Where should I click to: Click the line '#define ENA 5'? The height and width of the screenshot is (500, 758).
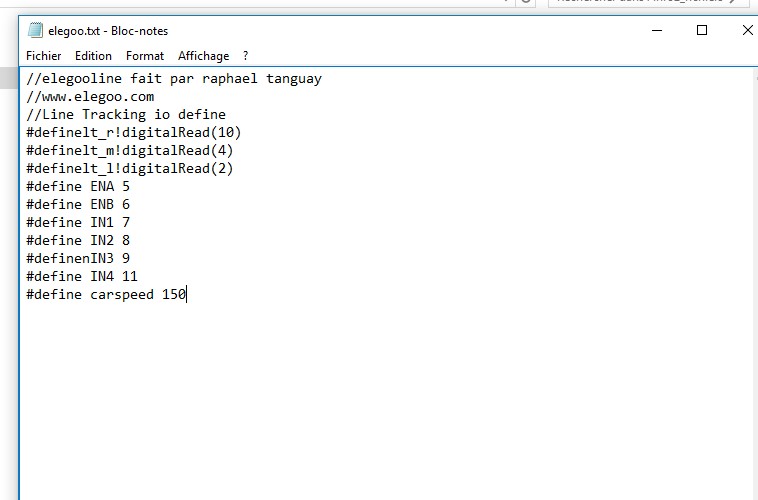click(78, 186)
